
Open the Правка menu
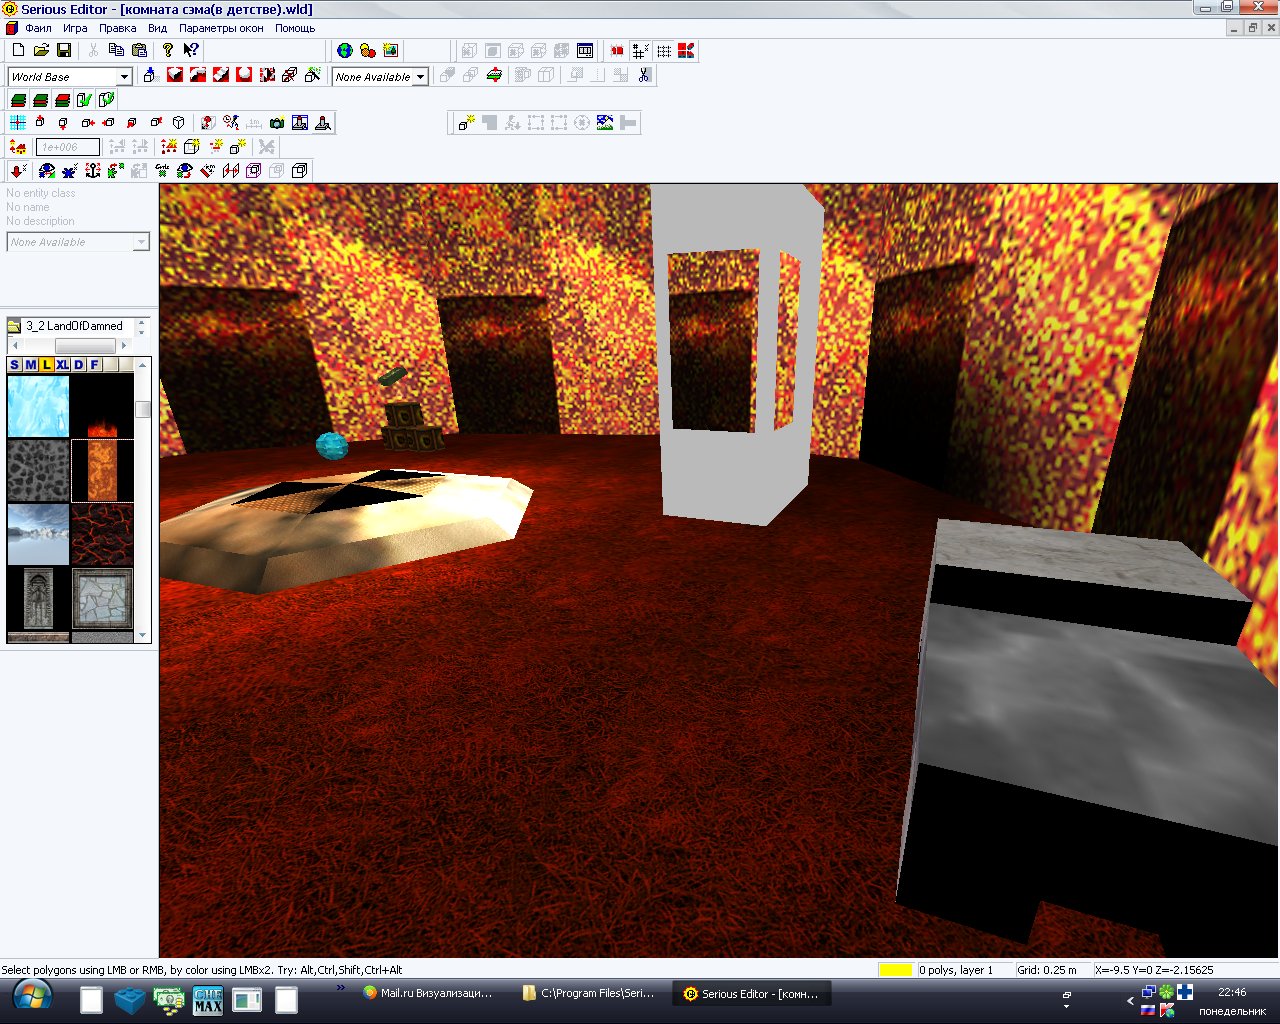pyautogui.click(x=118, y=28)
